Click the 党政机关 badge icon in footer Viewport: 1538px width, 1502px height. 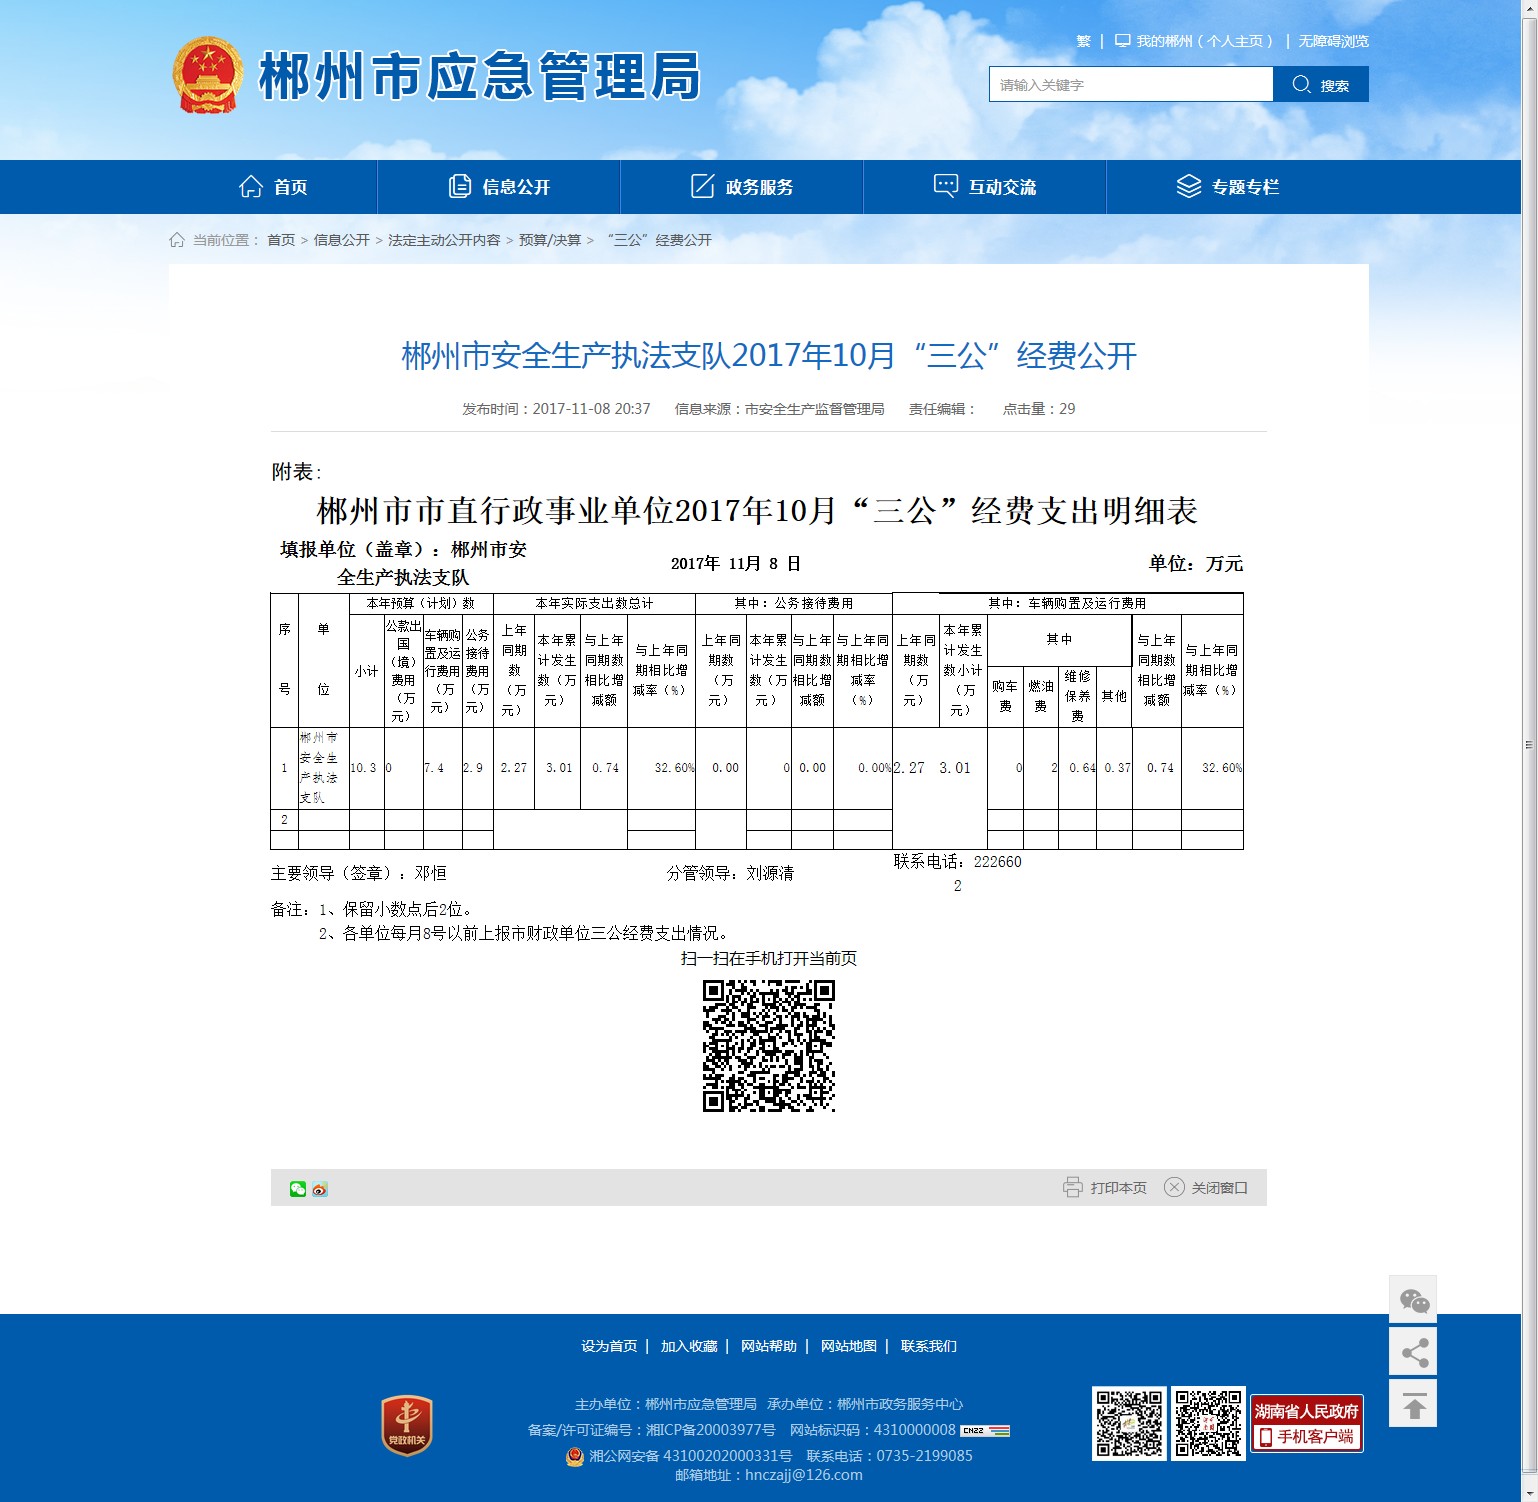(407, 1425)
